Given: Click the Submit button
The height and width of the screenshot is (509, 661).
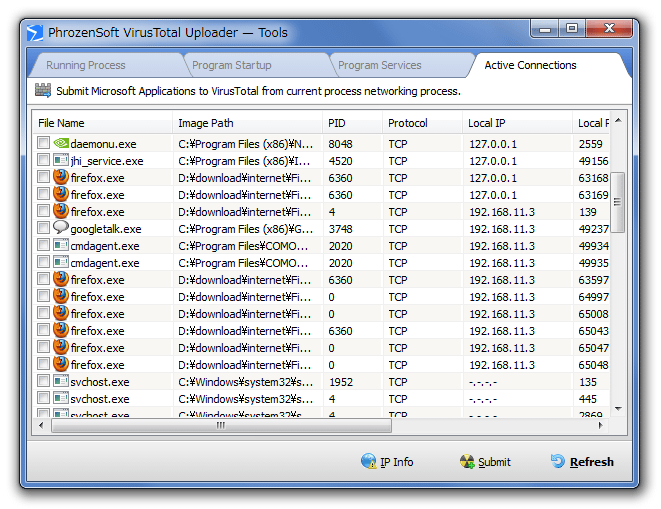Looking at the screenshot, I should point(485,462).
